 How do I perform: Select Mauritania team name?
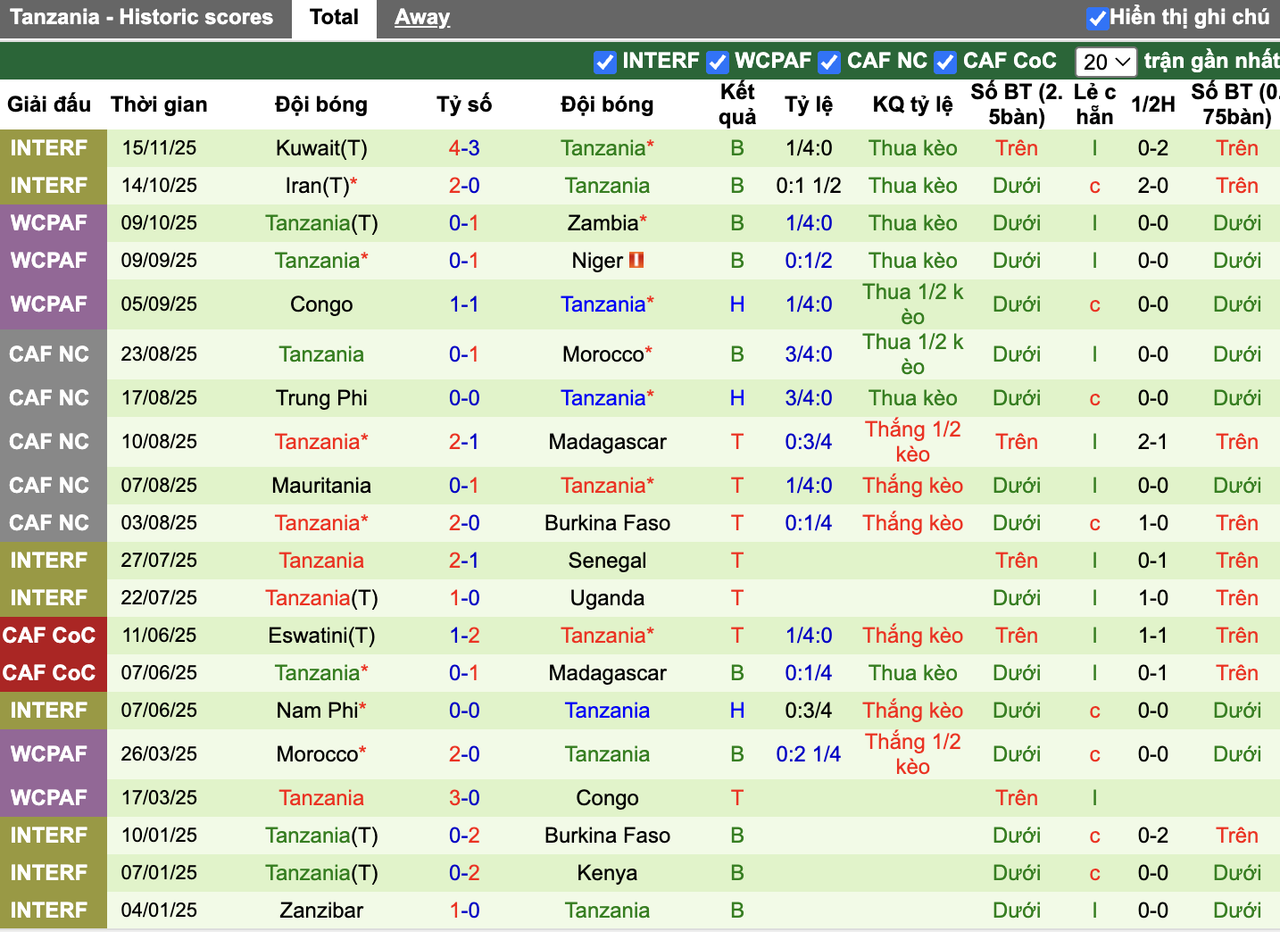pos(321,485)
